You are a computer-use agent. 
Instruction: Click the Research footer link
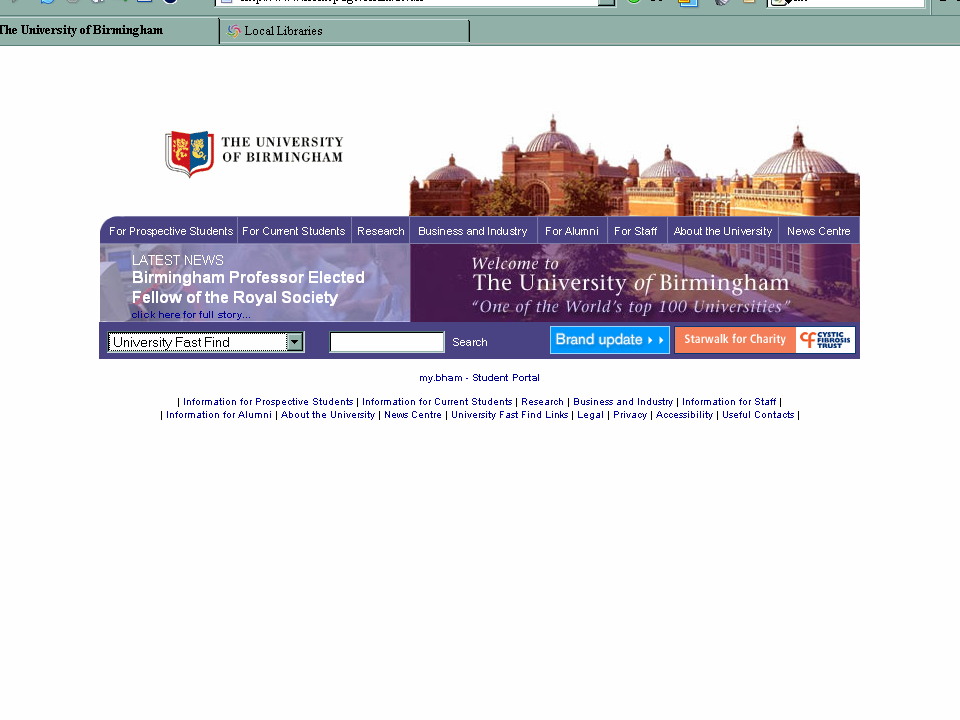542,402
